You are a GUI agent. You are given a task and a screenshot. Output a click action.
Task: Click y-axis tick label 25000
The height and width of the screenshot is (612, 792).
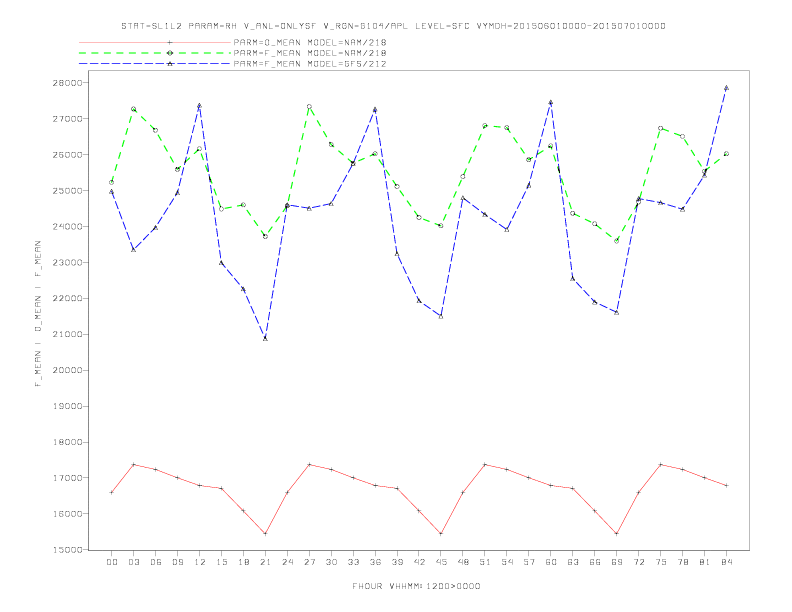pyautogui.click(x=68, y=191)
